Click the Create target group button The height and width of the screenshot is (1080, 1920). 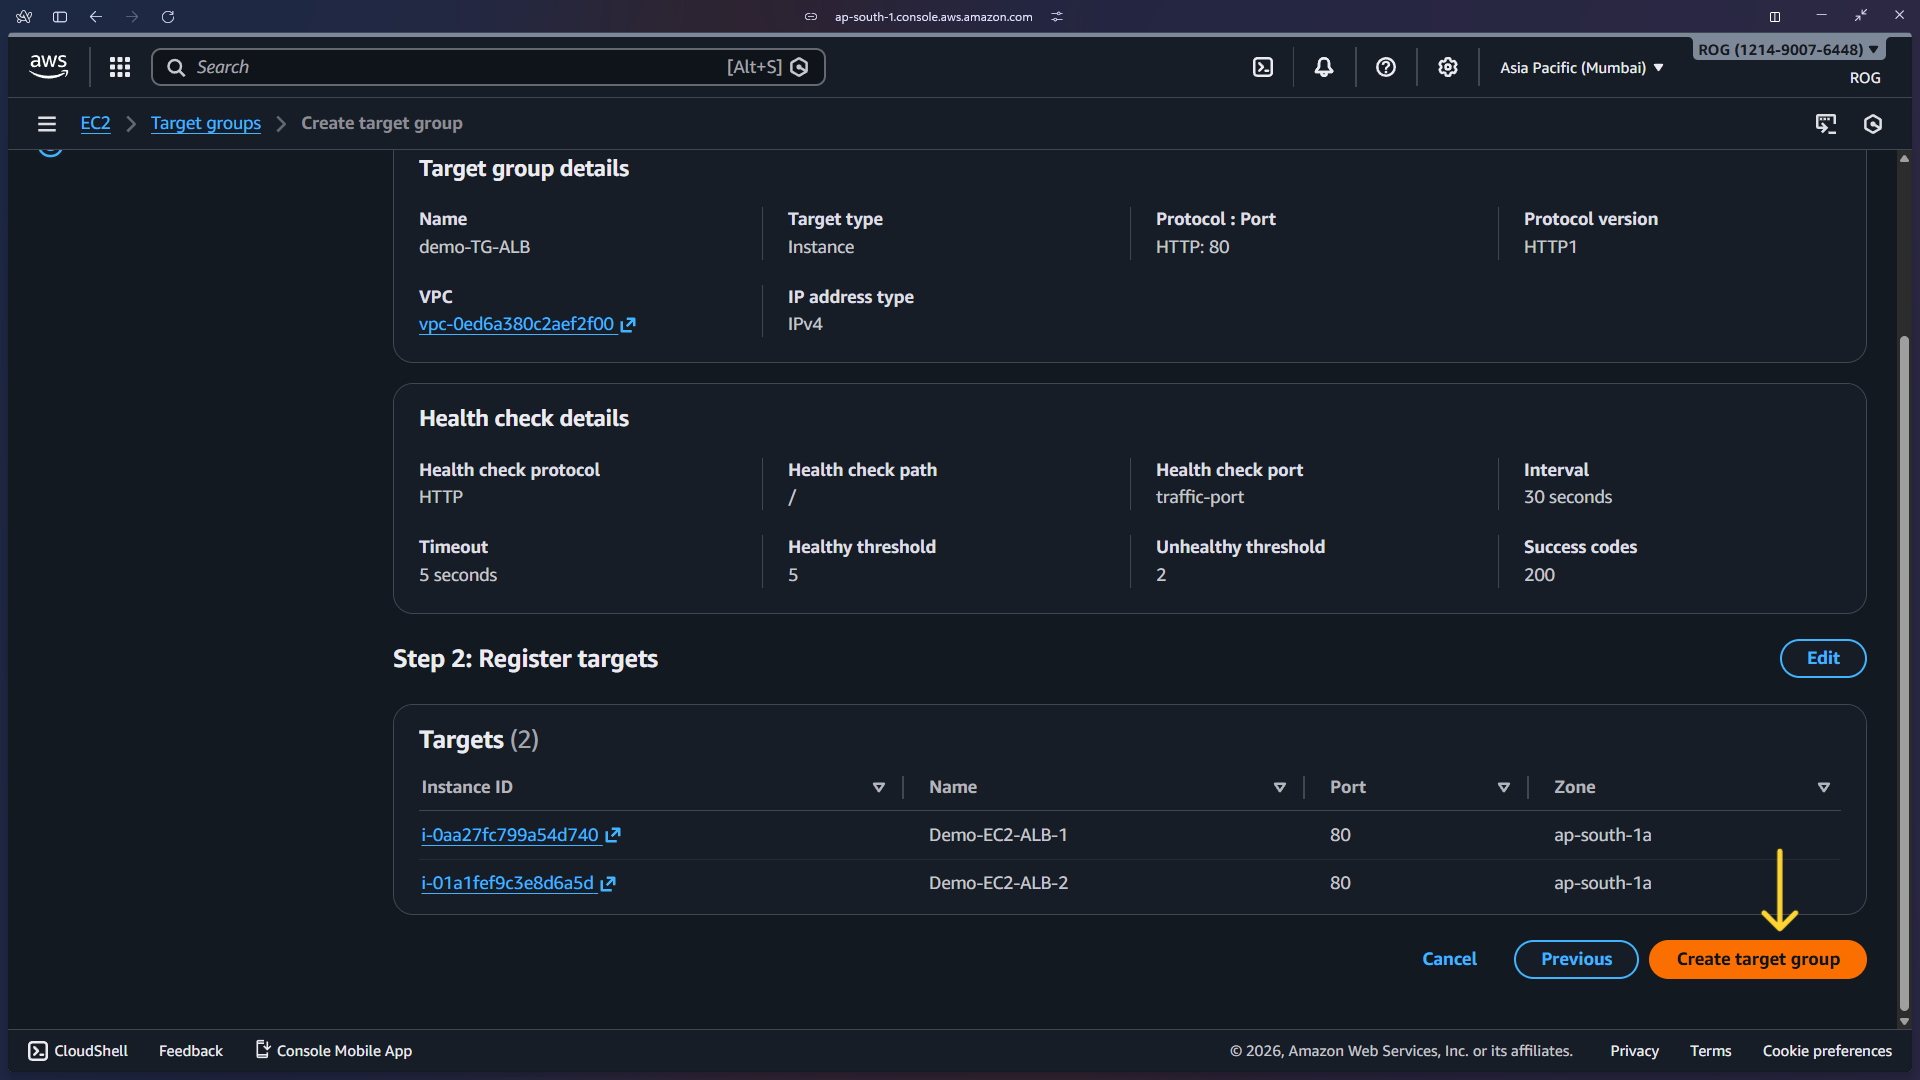click(x=1757, y=959)
